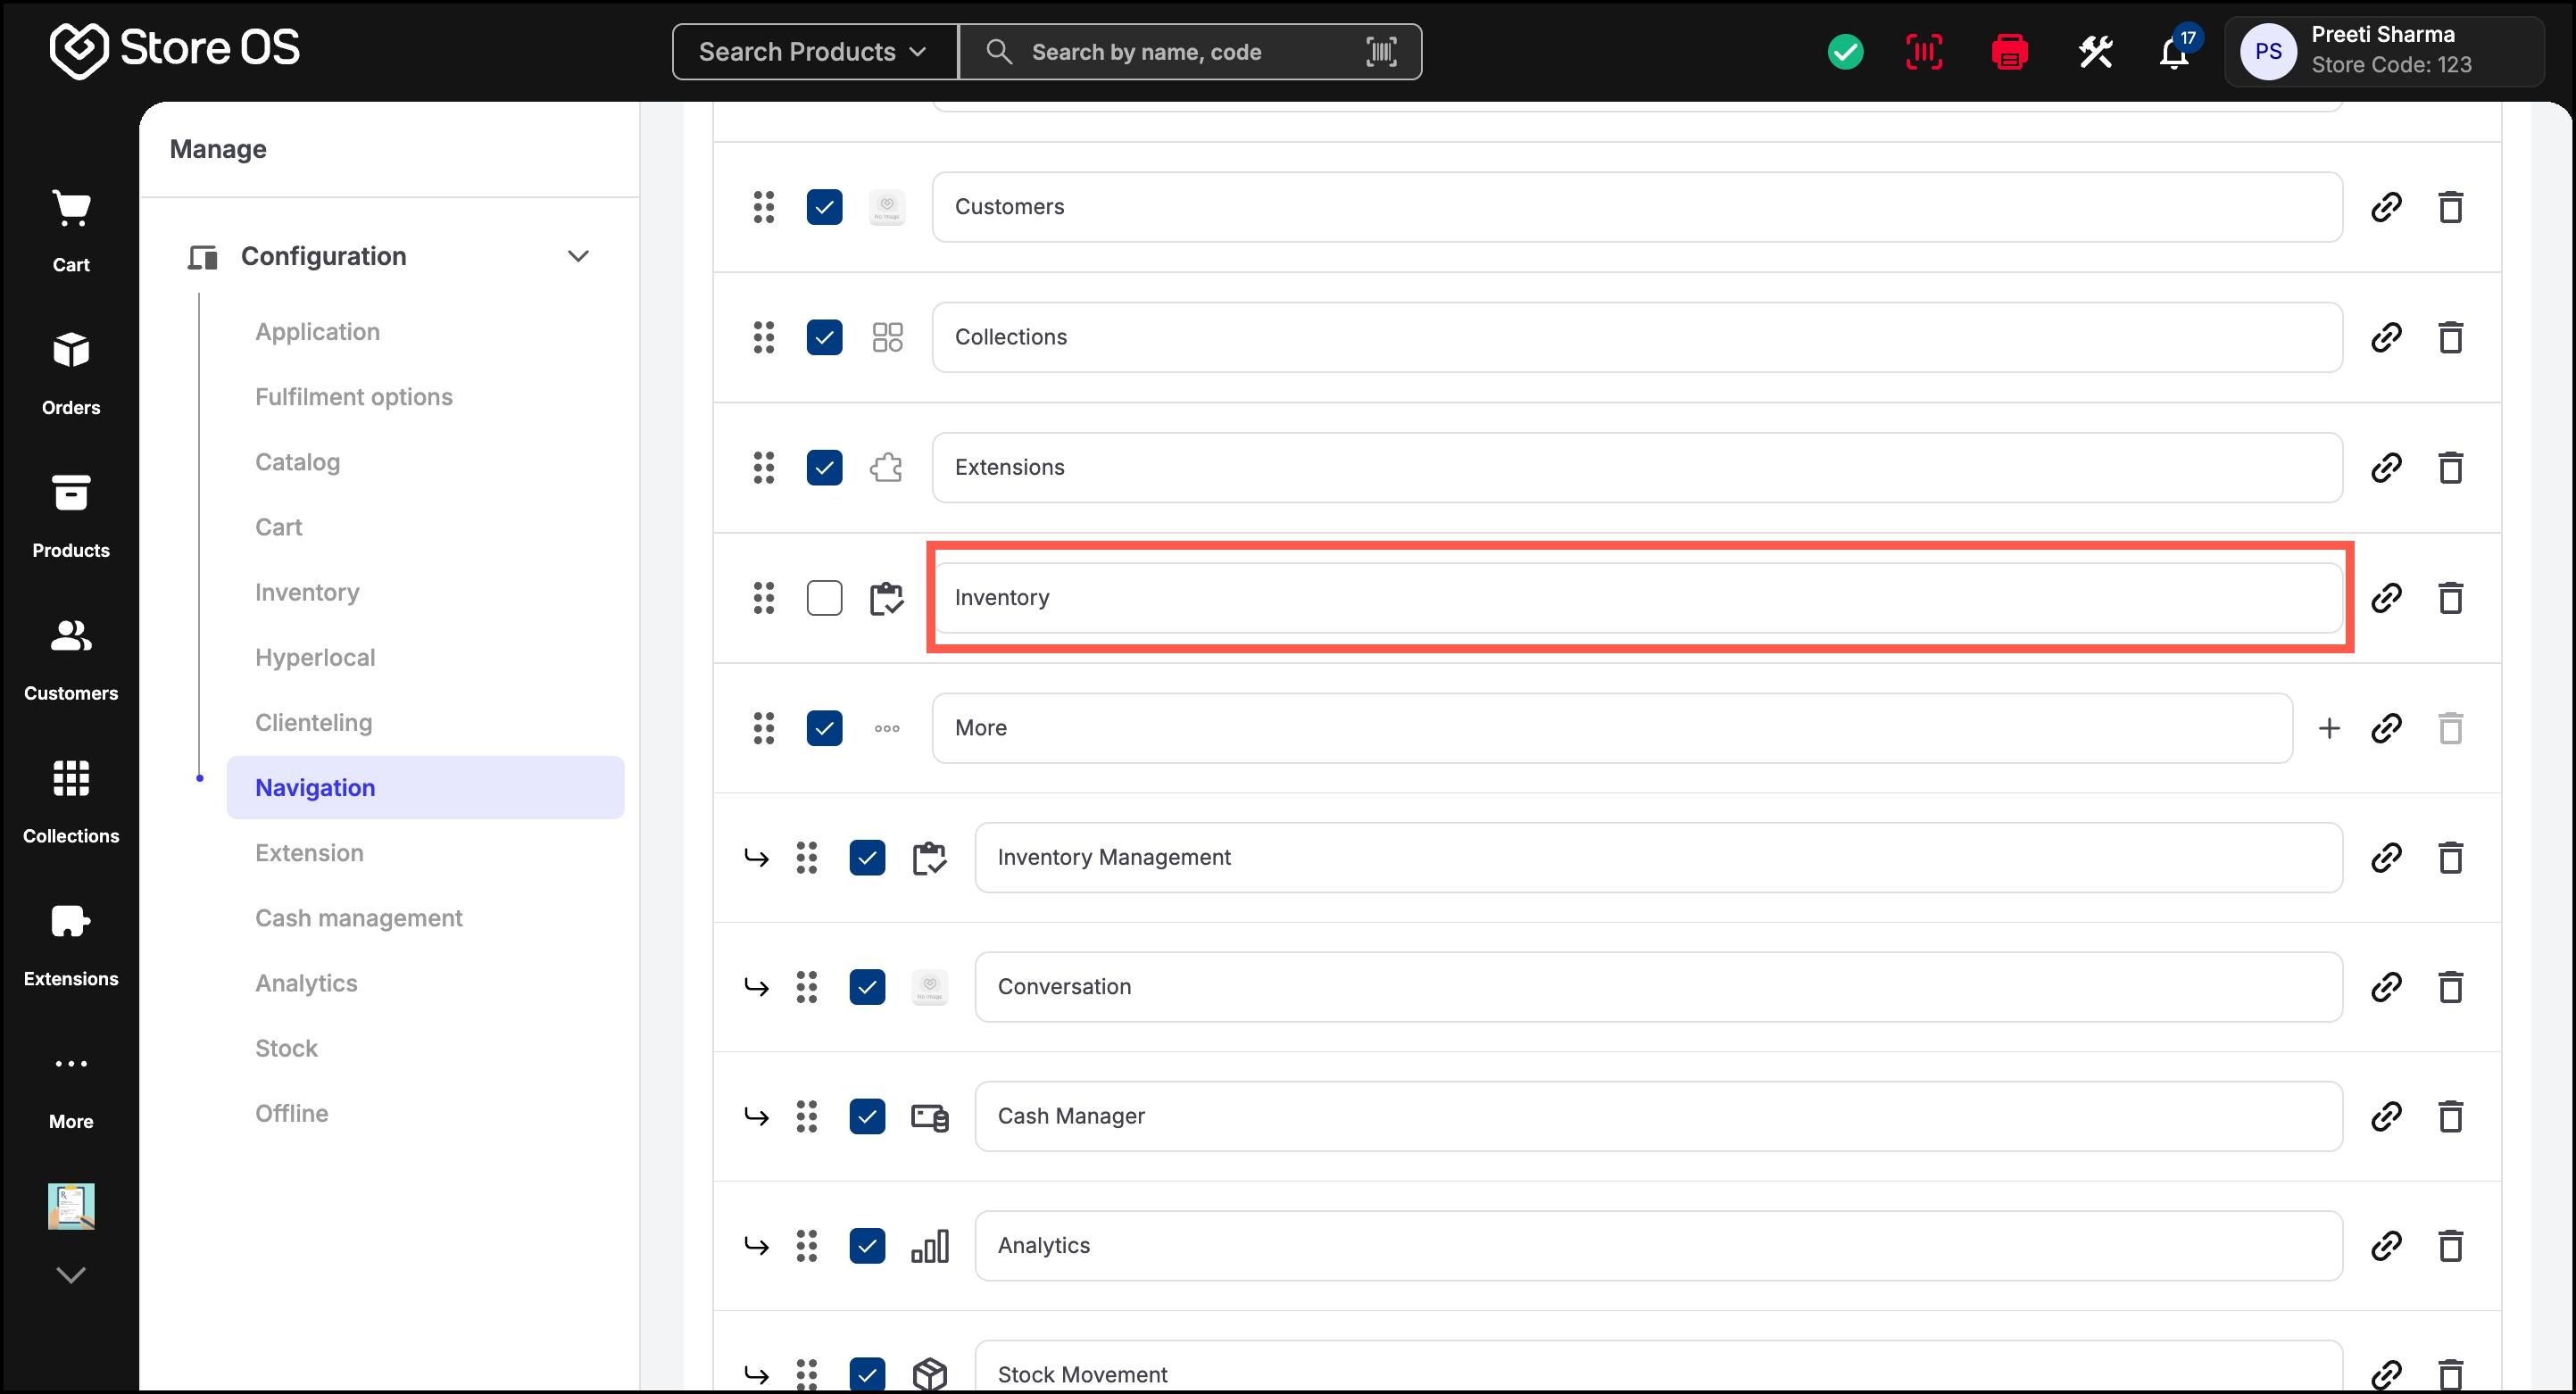2576x1394 pixels.
Task: Click the Store OS logo
Action: click(175, 49)
